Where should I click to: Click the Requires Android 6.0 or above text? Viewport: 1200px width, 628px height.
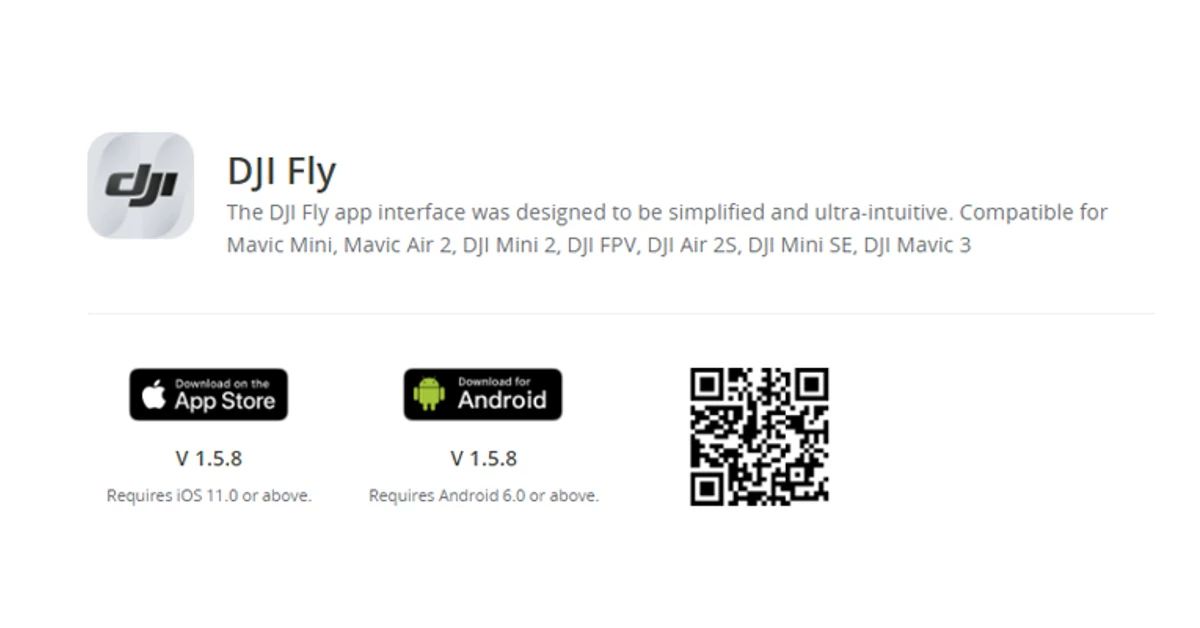click(x=484, y=495)
